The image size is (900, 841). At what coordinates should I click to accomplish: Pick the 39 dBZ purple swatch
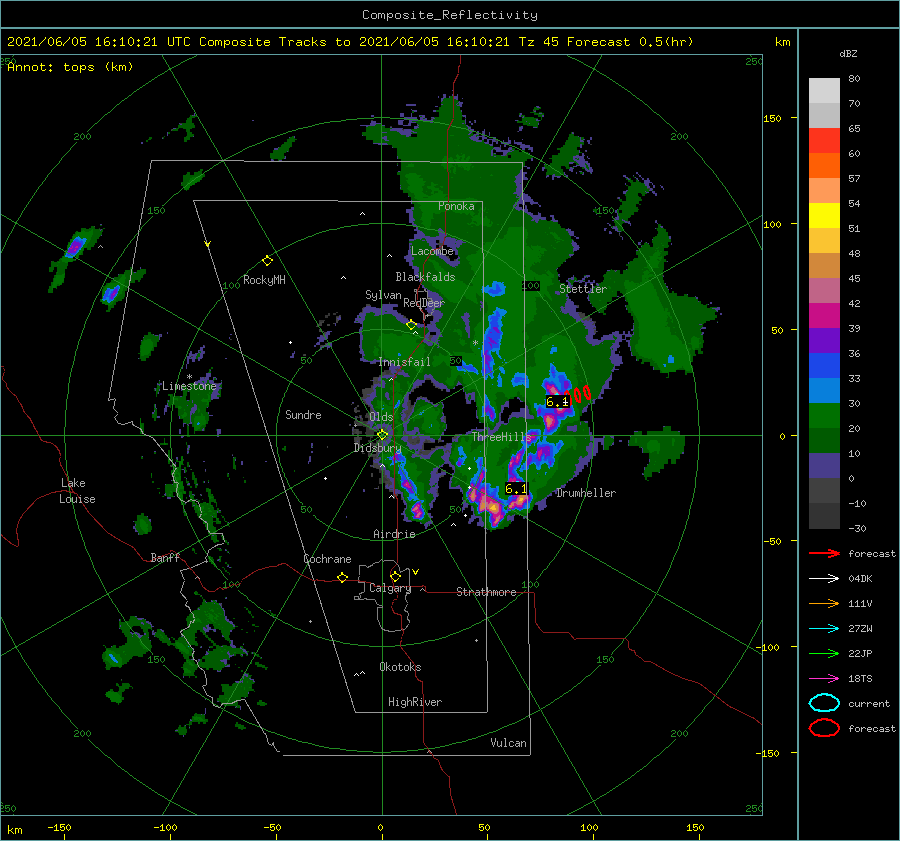(824, 340)
